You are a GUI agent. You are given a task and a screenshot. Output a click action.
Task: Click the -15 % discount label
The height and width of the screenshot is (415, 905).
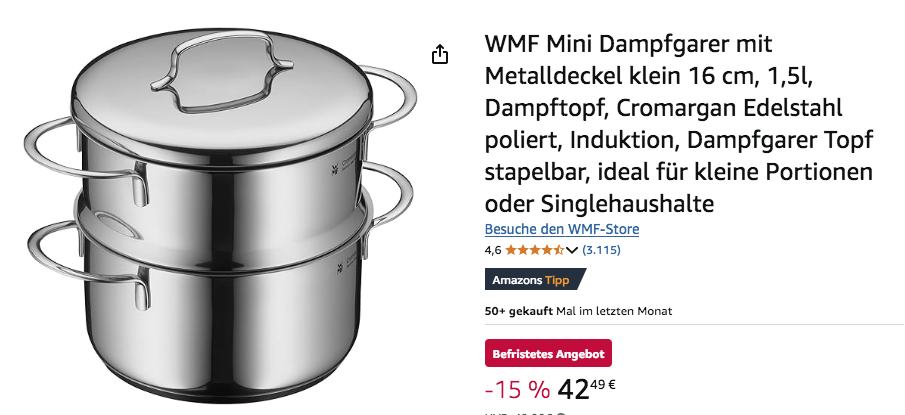coord(518,390)
